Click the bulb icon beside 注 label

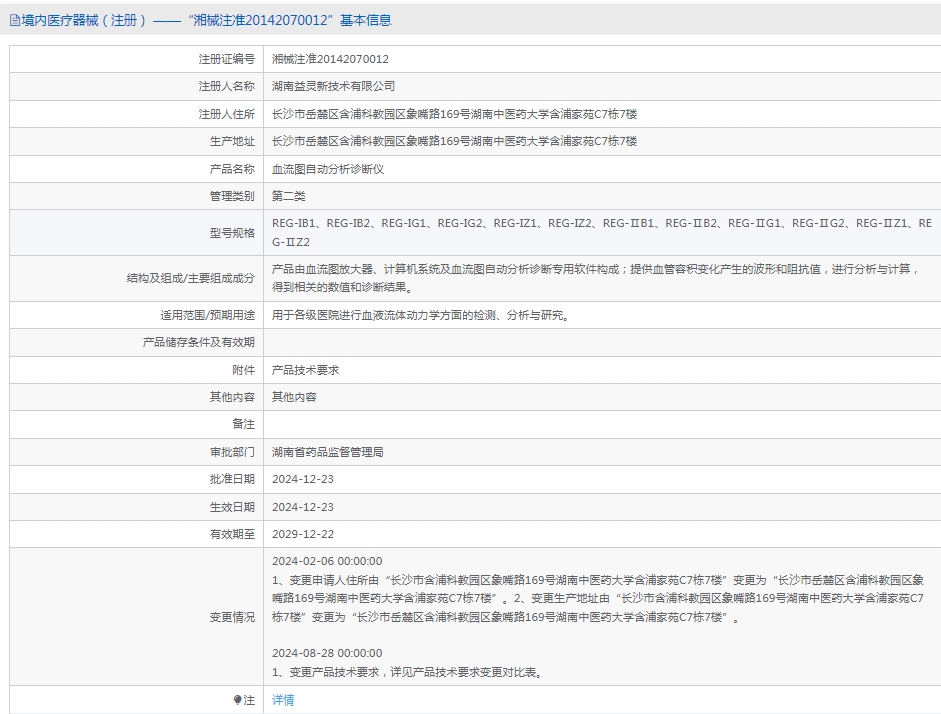237,700
